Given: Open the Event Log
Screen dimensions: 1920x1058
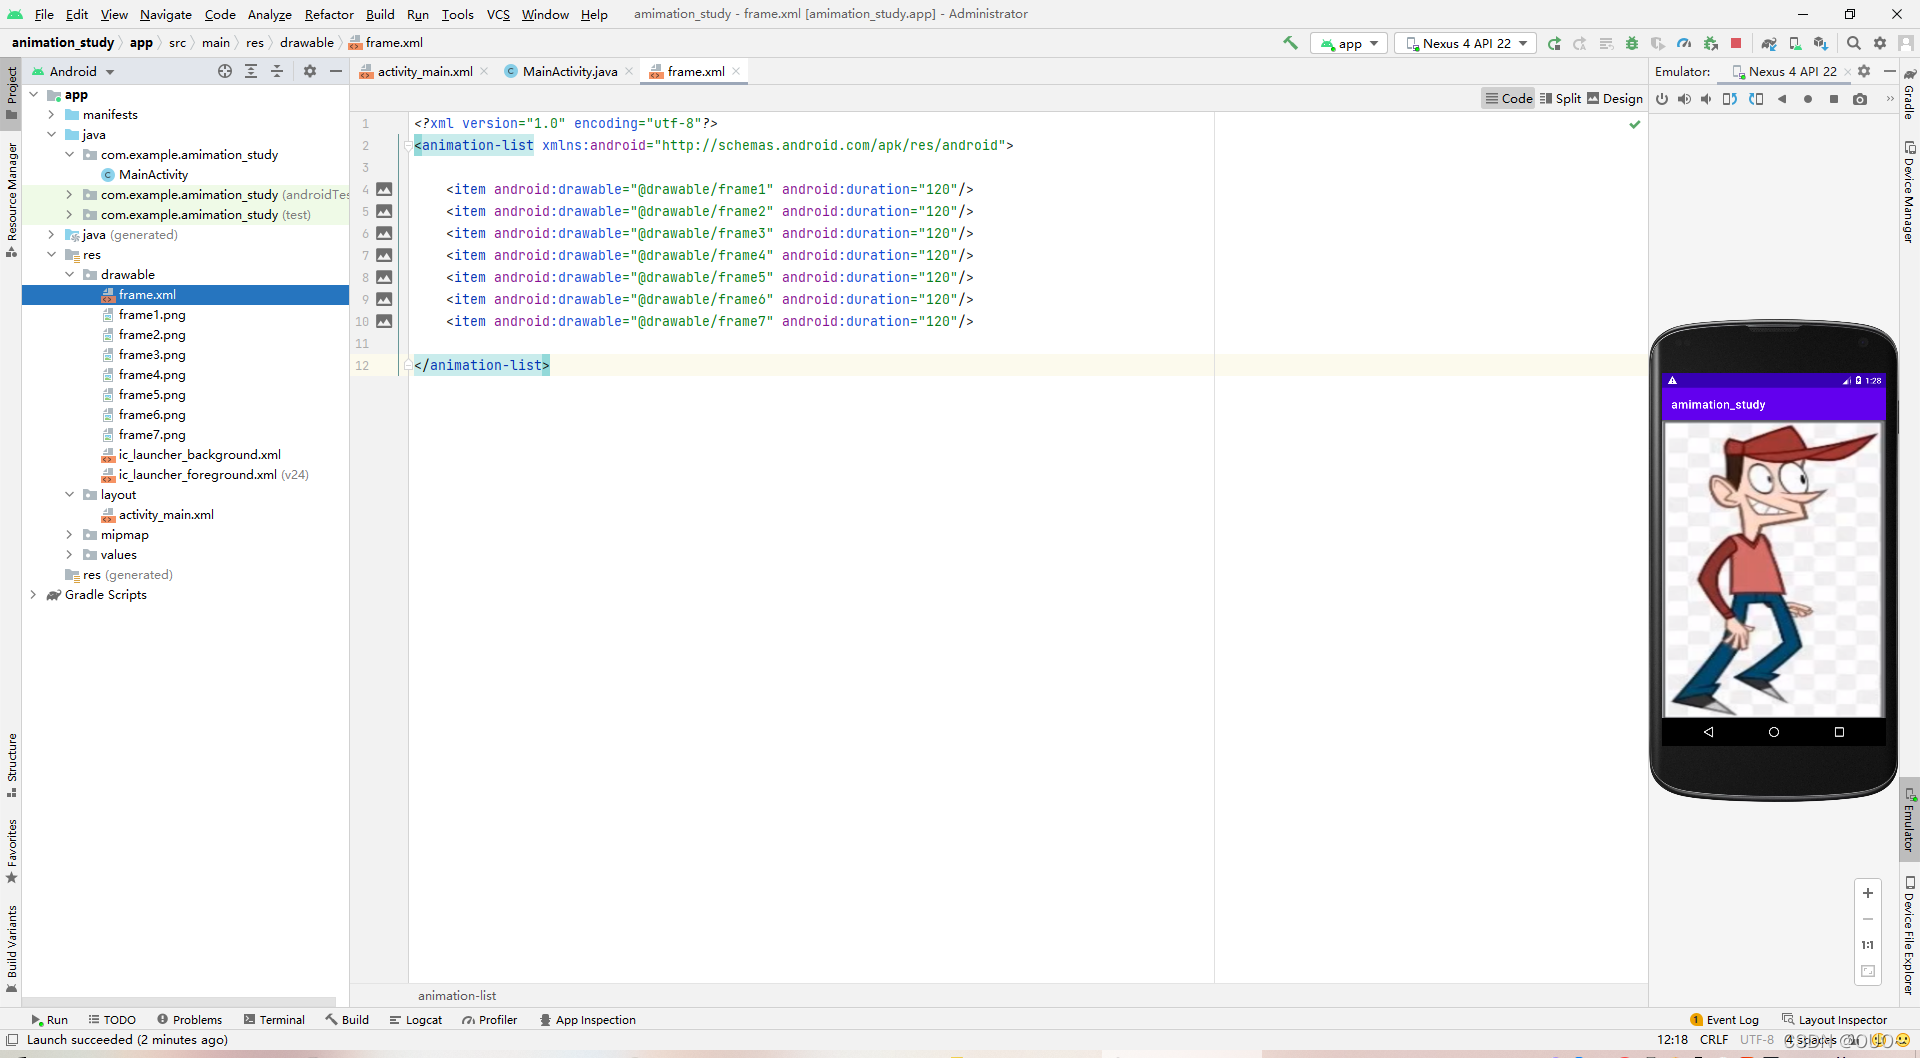Looking at the screenshot, I should coord(1724,1020).
